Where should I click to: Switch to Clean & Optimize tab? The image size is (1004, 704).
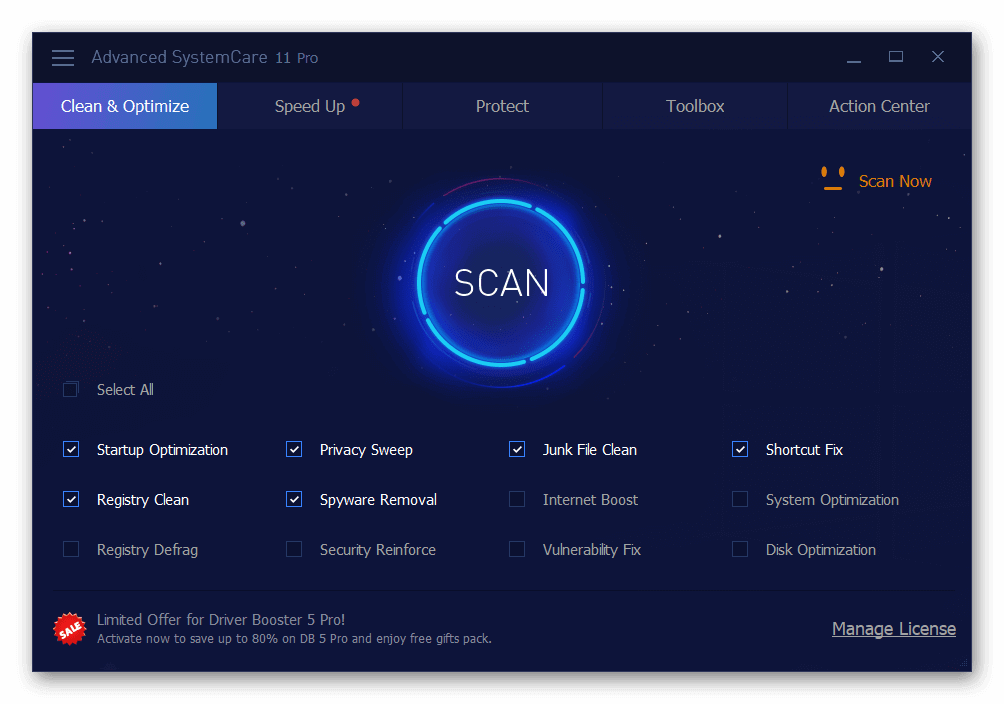pyautogui.click(x=125, y=106)
